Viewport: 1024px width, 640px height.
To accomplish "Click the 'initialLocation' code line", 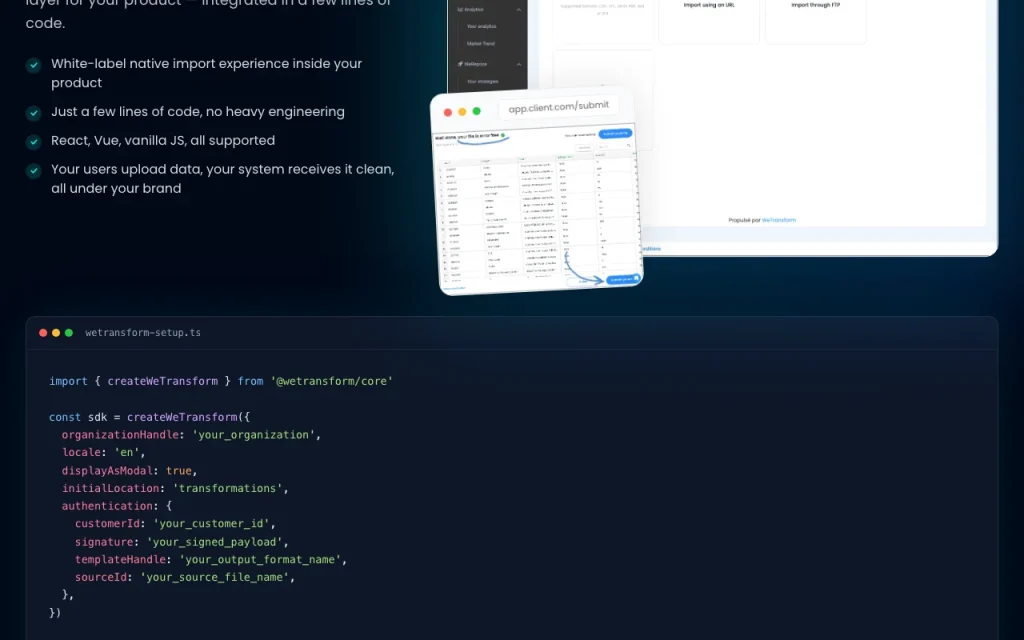I will [175, 488].
